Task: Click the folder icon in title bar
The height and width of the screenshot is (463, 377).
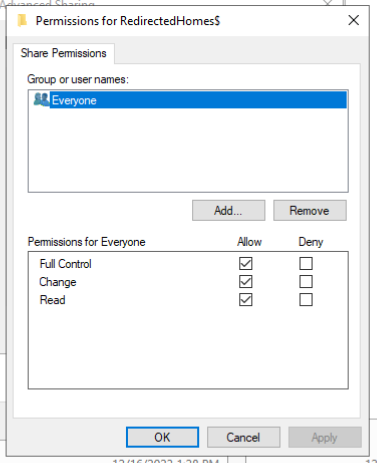Action: 22,21
